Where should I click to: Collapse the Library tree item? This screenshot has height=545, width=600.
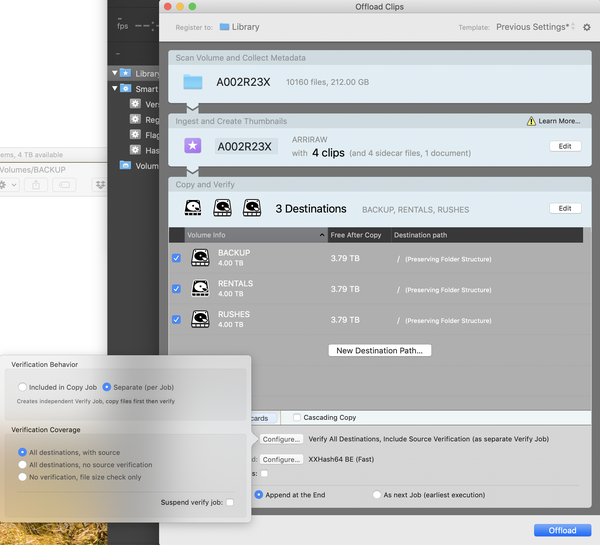[x=115, y=73]
